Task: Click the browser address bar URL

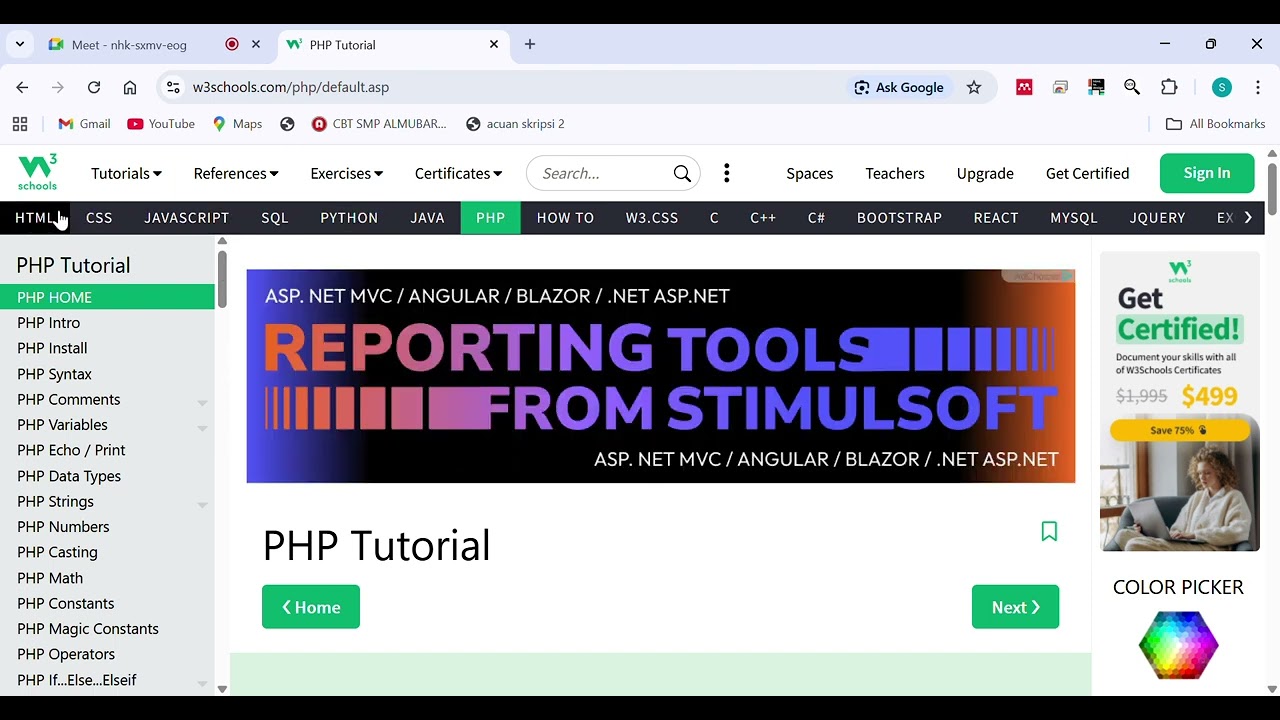Action: (x=291, y=87)
